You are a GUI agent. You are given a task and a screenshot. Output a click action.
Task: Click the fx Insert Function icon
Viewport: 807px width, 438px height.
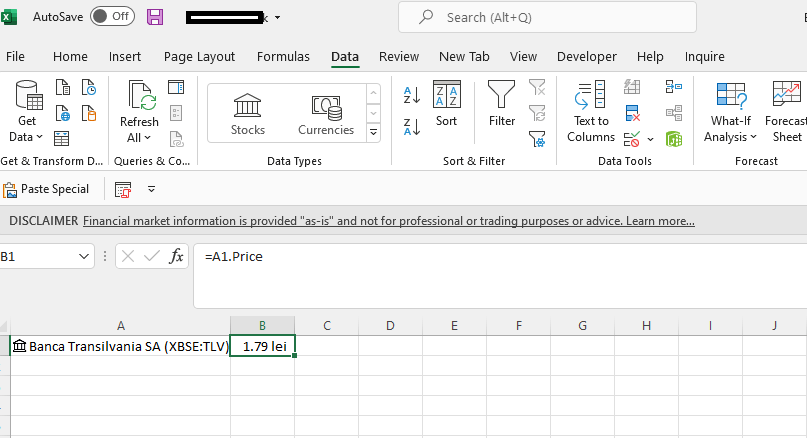point(176,256)
